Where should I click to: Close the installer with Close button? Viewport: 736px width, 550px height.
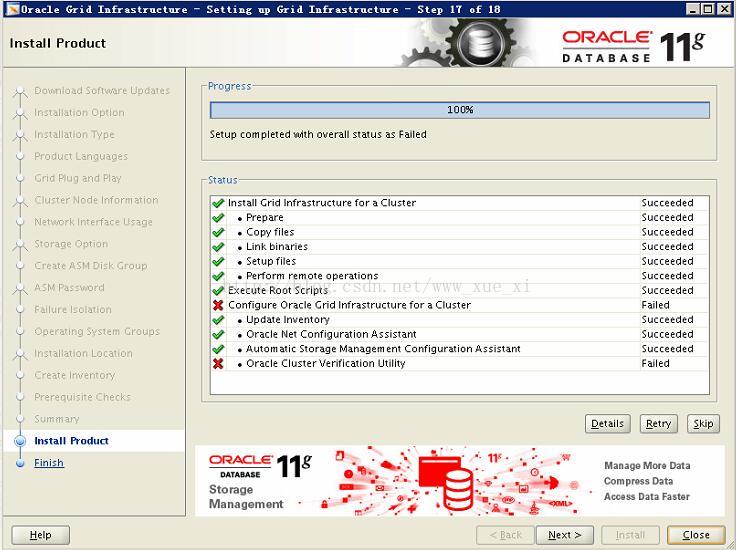pyautogui.click(x=696, y=535)
